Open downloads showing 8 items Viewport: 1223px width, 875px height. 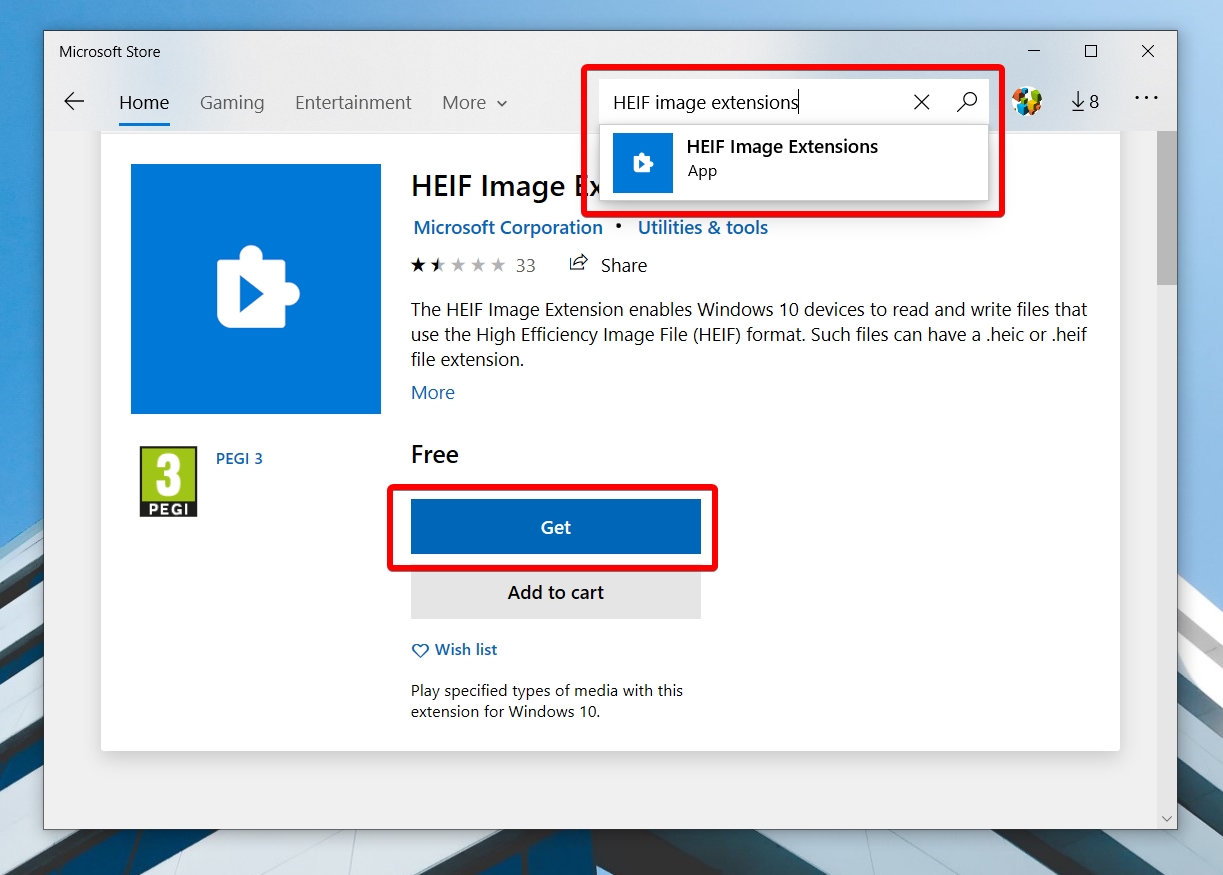click(x=1084, y=102)
